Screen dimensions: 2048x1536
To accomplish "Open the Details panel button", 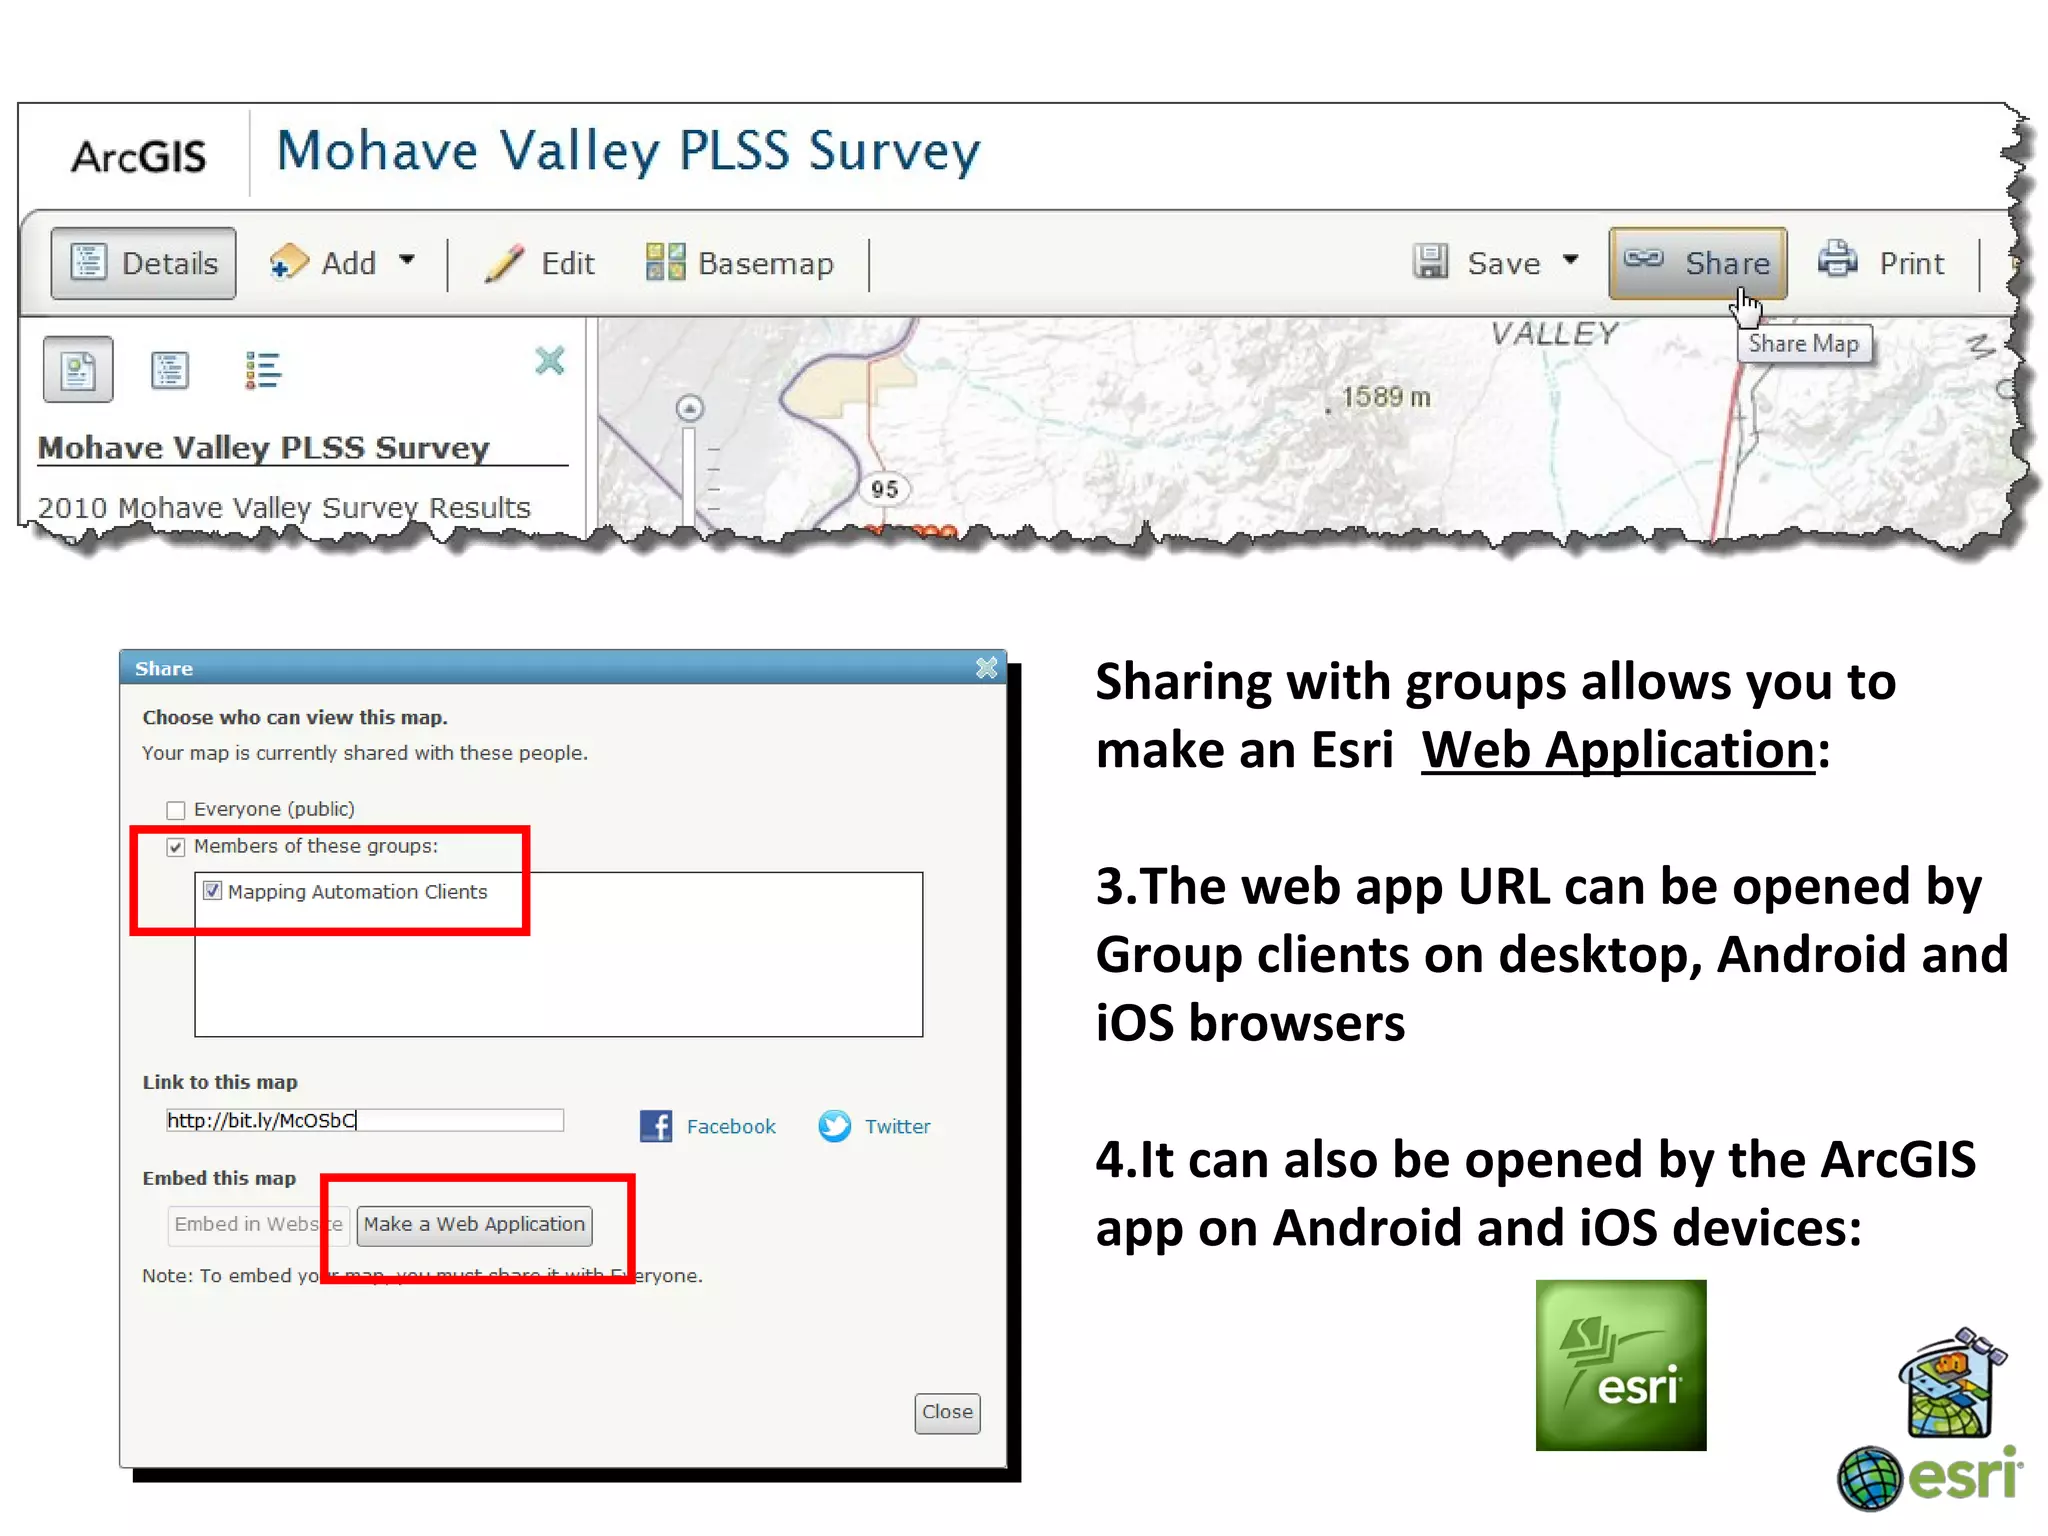I will tap(143, 263).
